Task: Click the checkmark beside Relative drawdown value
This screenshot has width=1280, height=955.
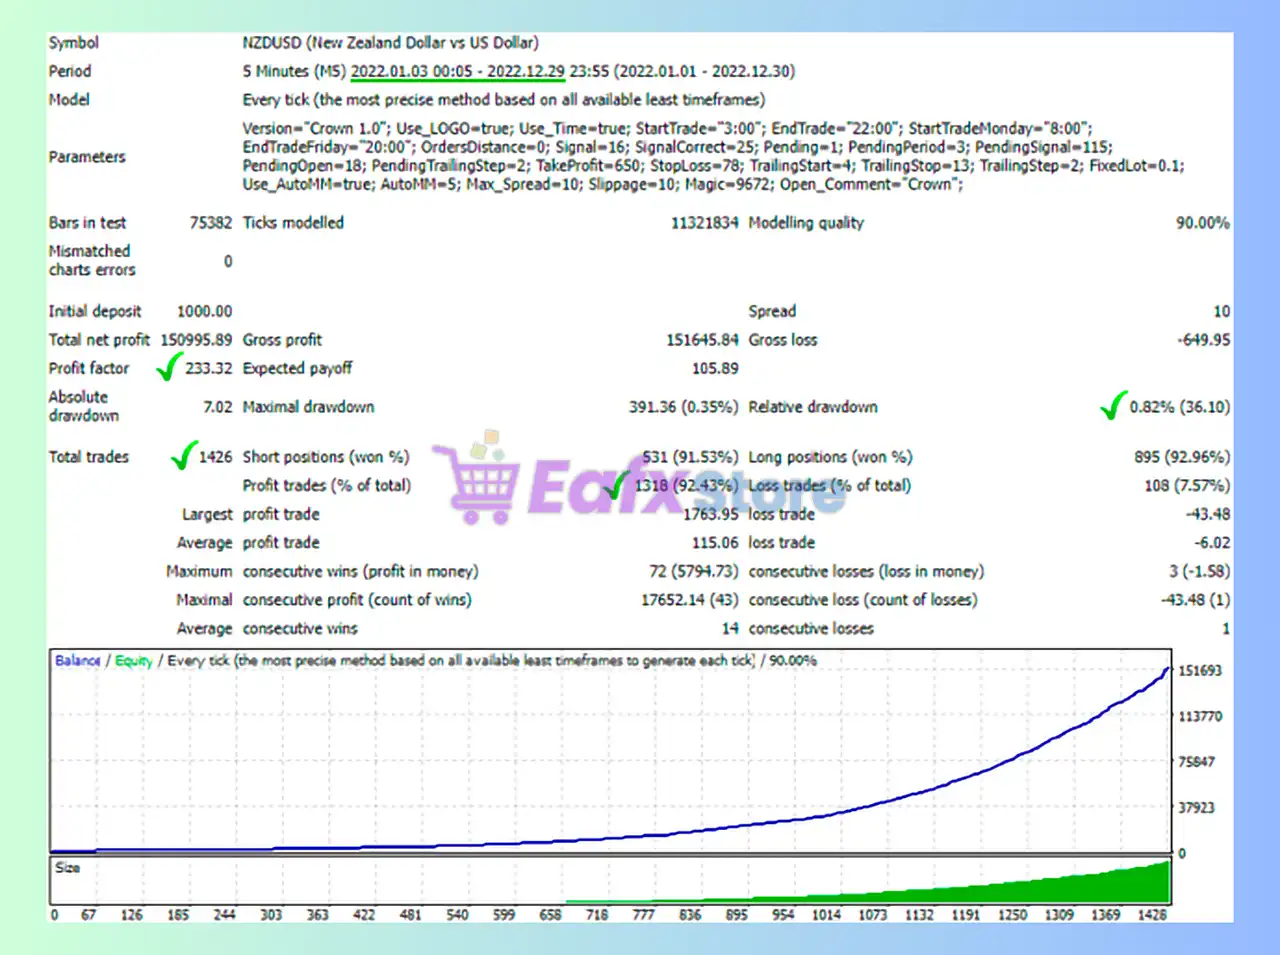Action: point(1112,405)
